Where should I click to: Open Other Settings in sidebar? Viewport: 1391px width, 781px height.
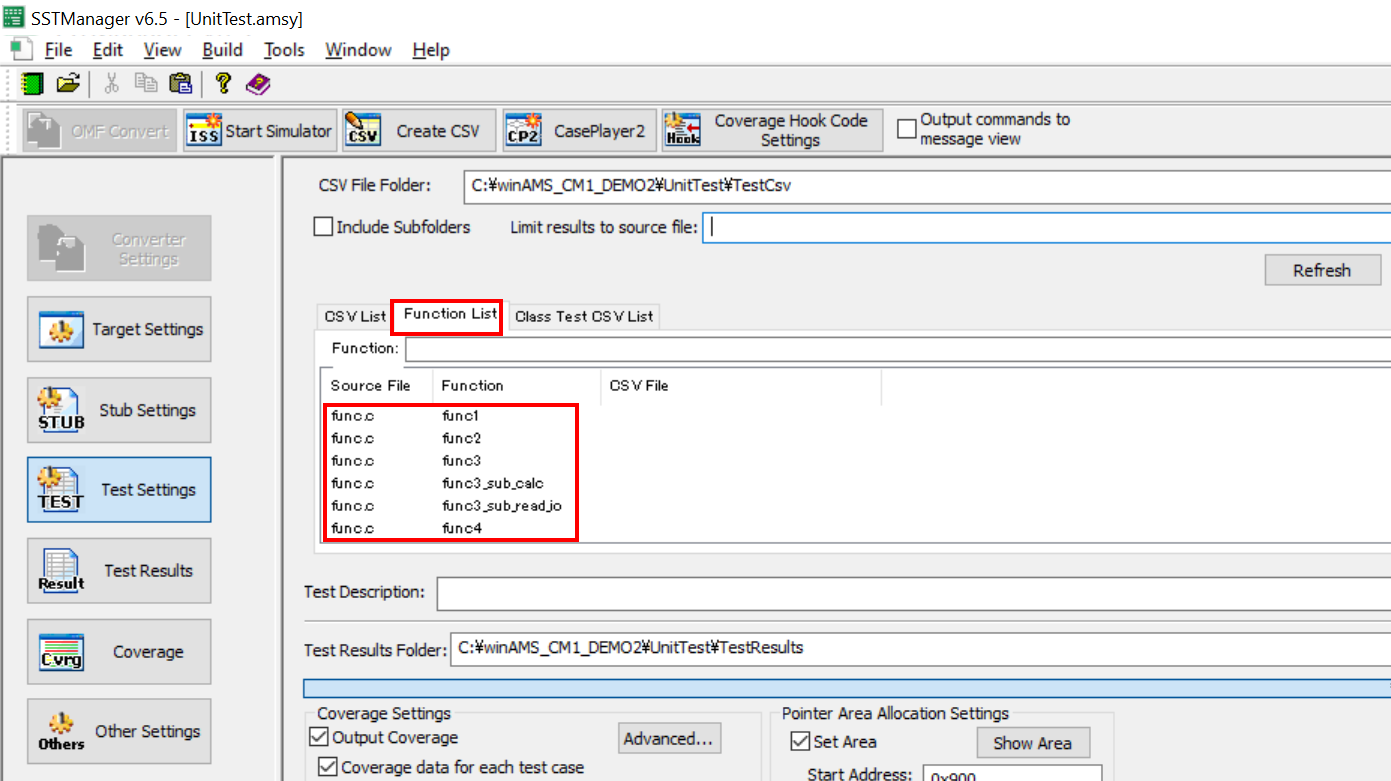[119, 731]
